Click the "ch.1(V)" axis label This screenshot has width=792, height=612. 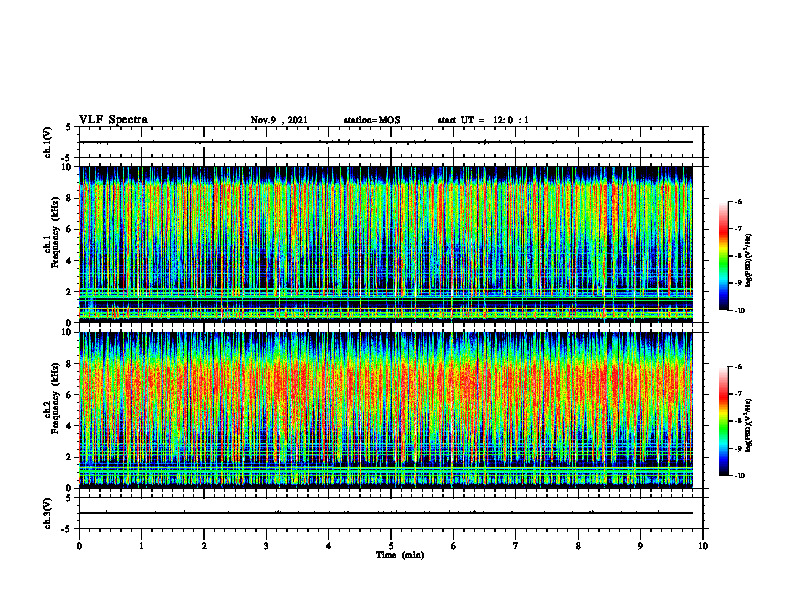click(47, 142)
